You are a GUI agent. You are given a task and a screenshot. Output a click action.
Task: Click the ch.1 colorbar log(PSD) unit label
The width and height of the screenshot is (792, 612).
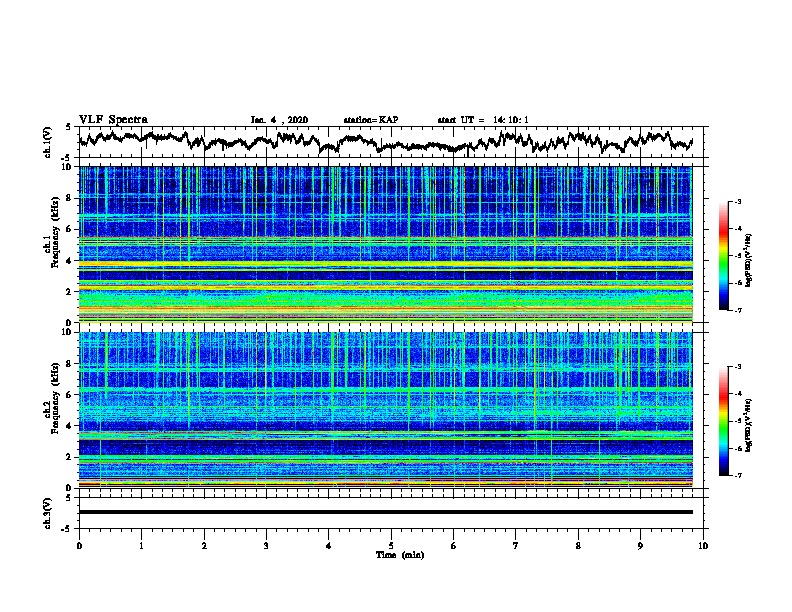(x=749, y=260)
